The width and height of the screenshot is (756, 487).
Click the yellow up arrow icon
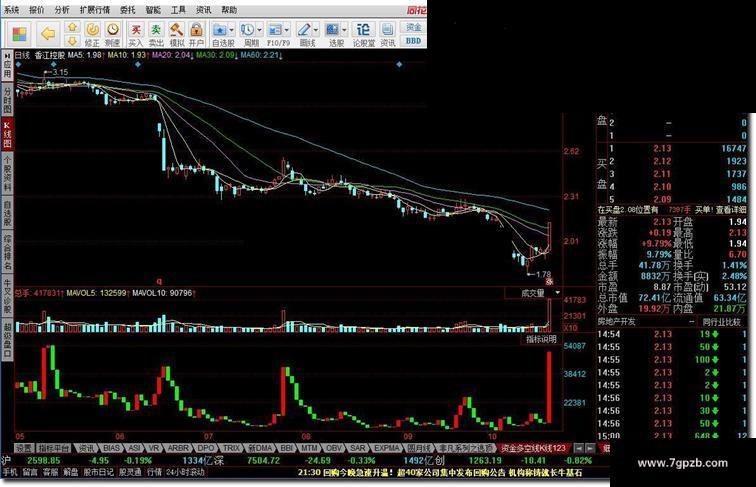click(x=72, y=27)
